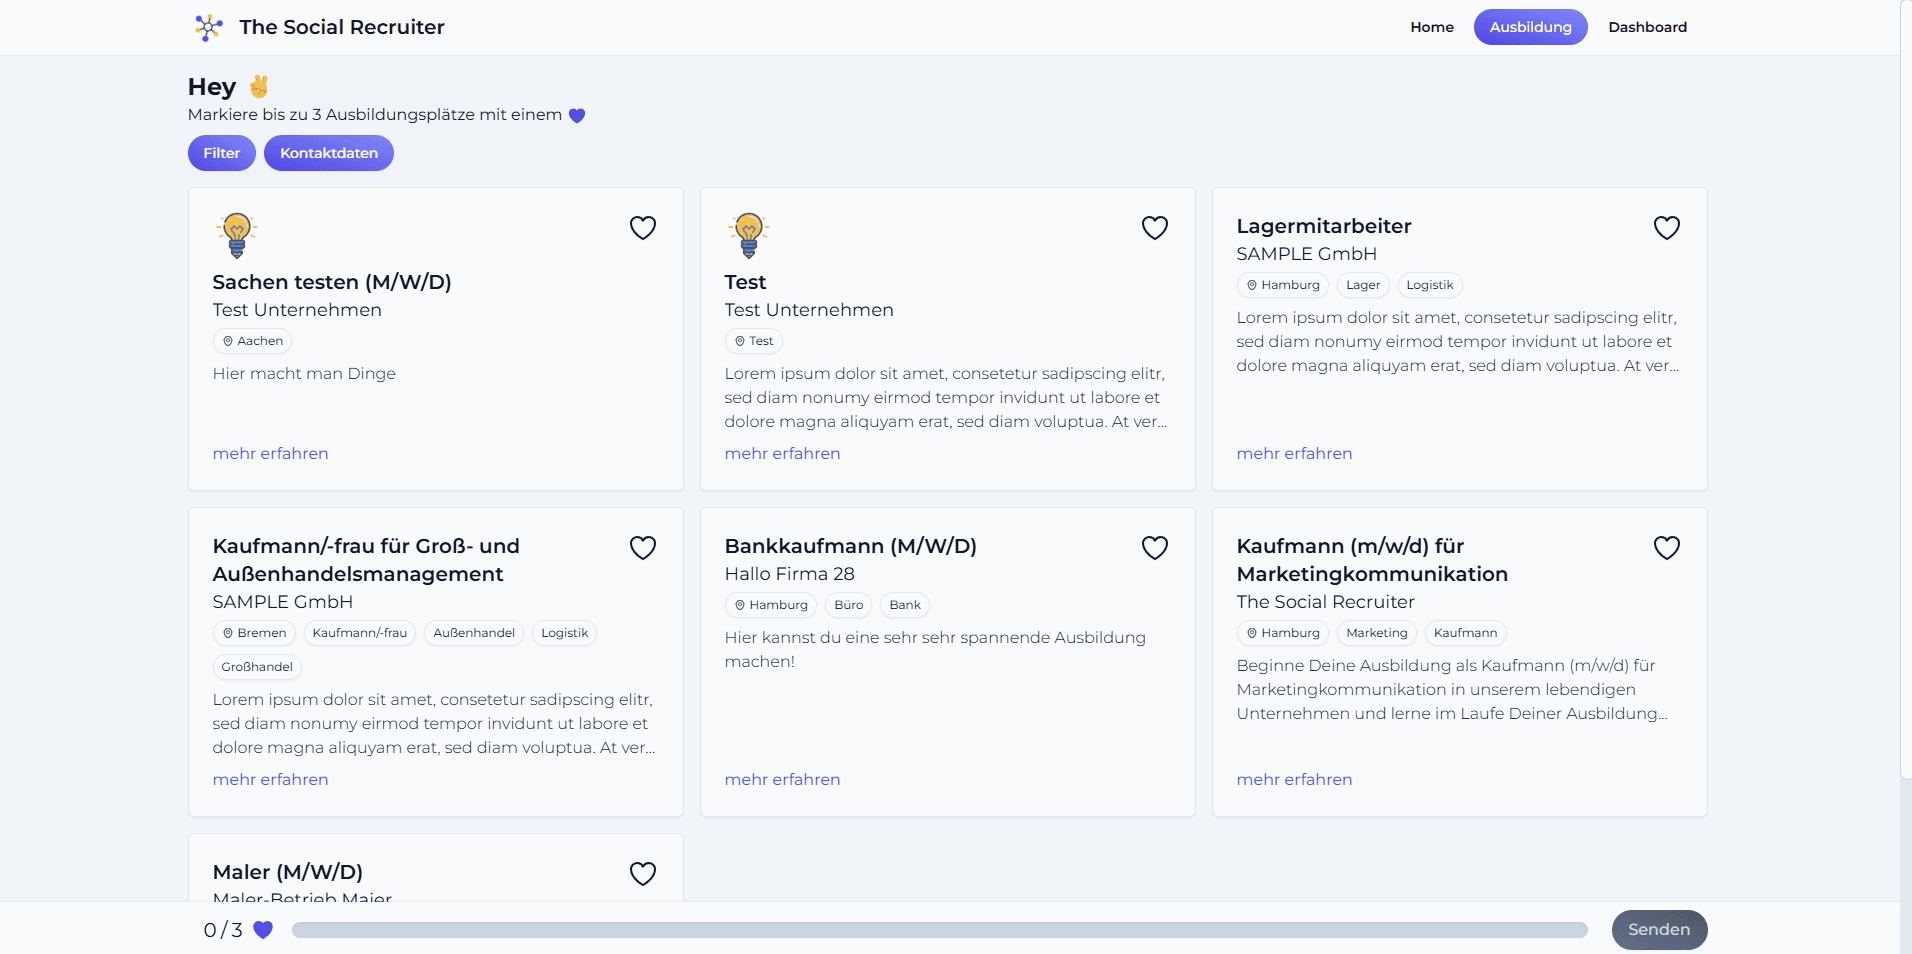Image resolution: width=1912 pixels, height=954 pixels.
Task: Click lightbulb icon on Test card
Action: (749, 236)
